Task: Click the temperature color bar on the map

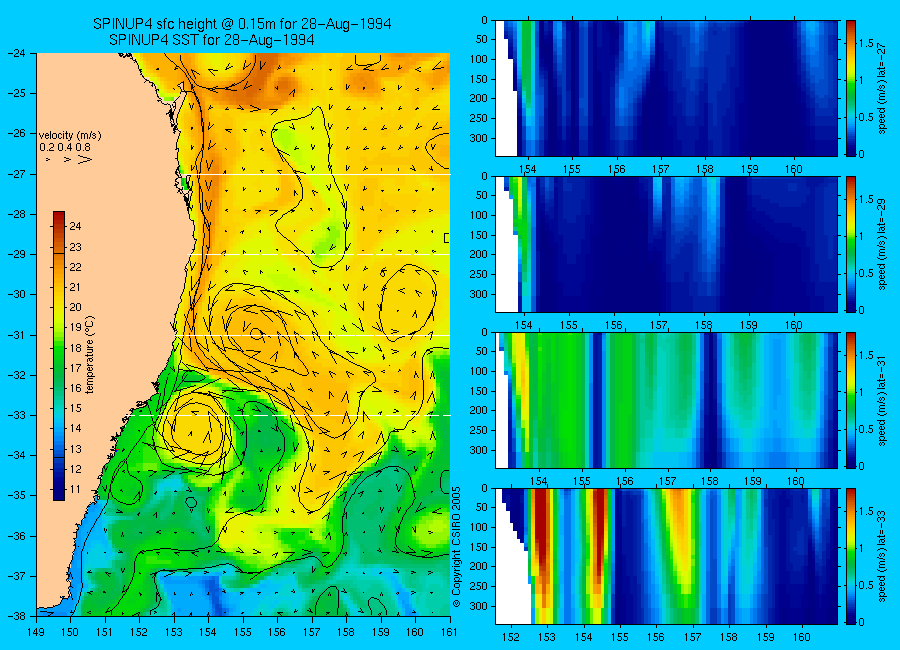Action: (x=59, y=356)
